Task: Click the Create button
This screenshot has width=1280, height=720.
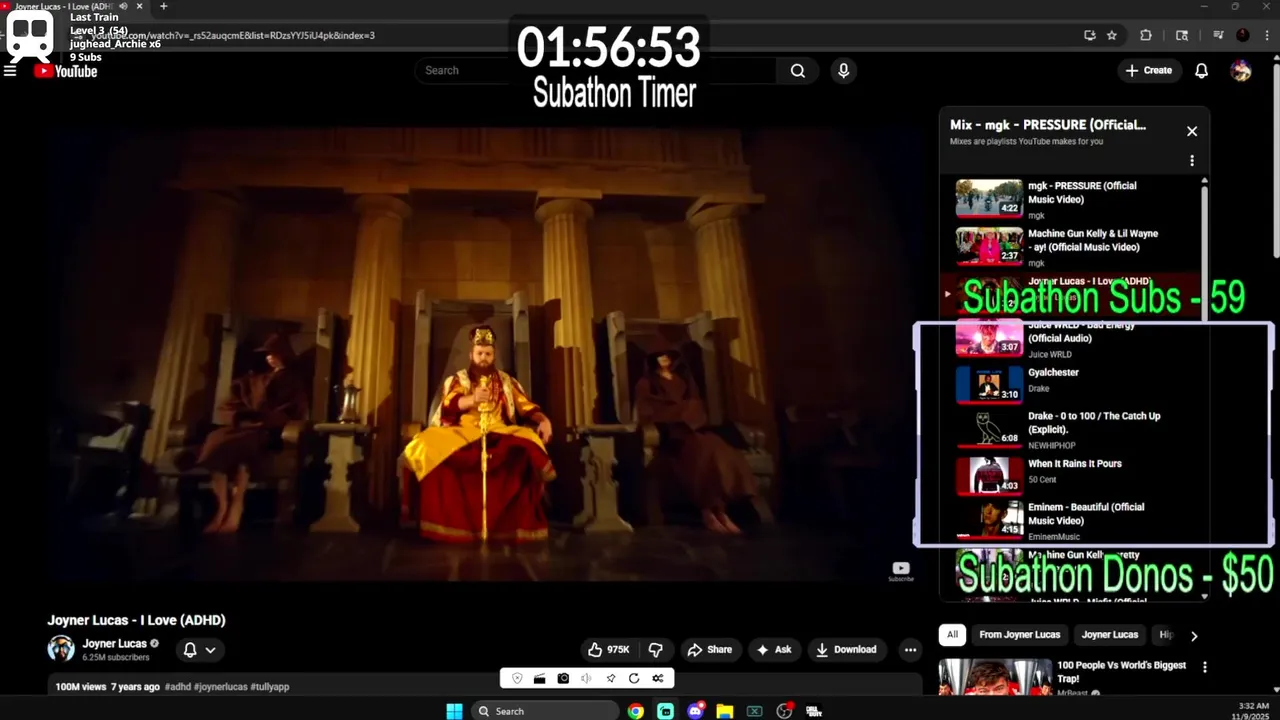Action: (x=1148, y=71)
